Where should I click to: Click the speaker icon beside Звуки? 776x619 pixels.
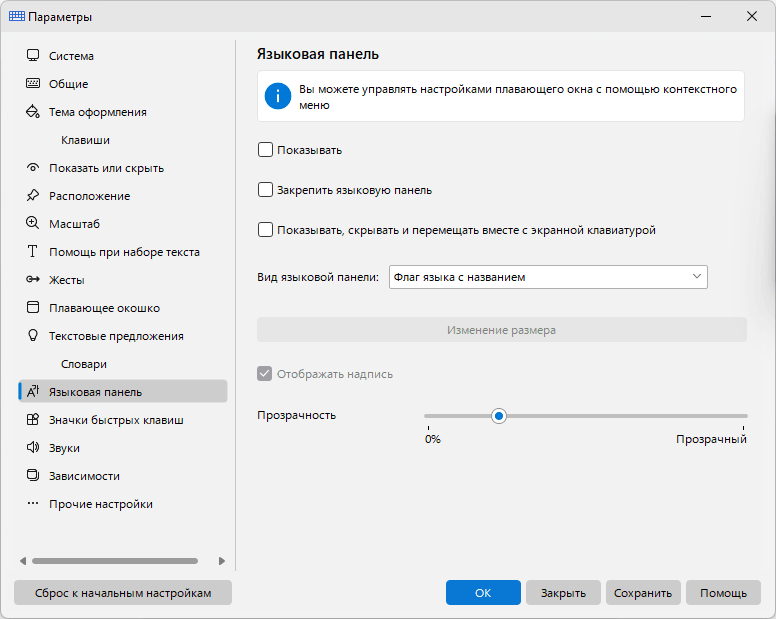(33, 447)
